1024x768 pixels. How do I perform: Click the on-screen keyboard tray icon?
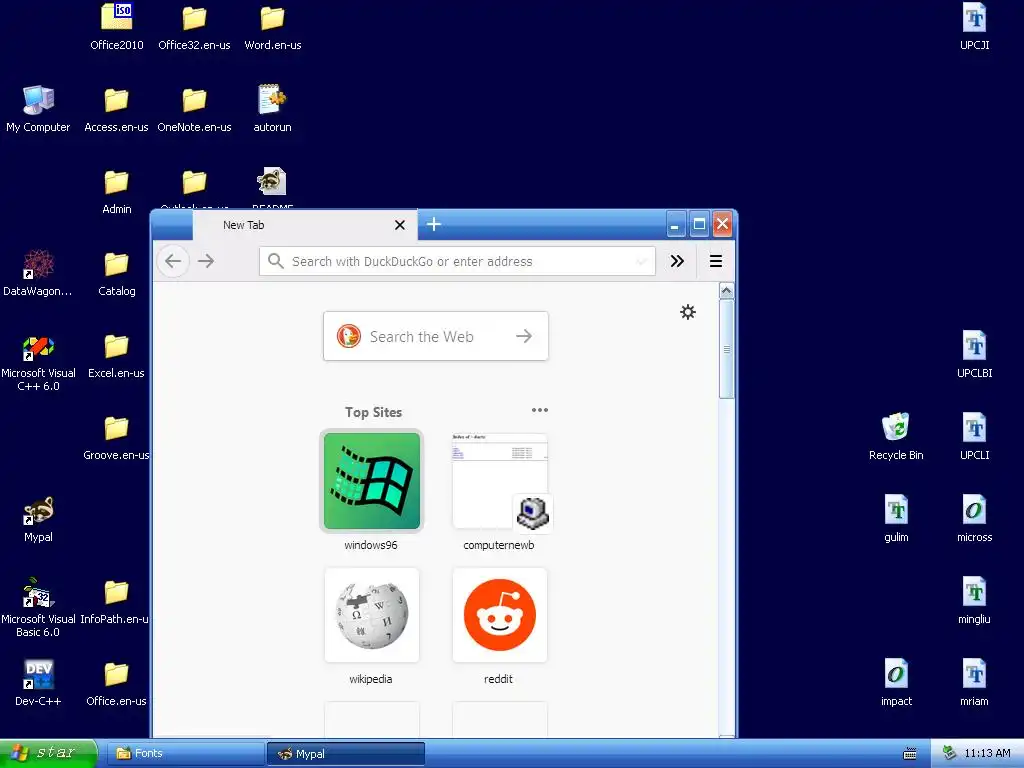[x=910, y=754]
